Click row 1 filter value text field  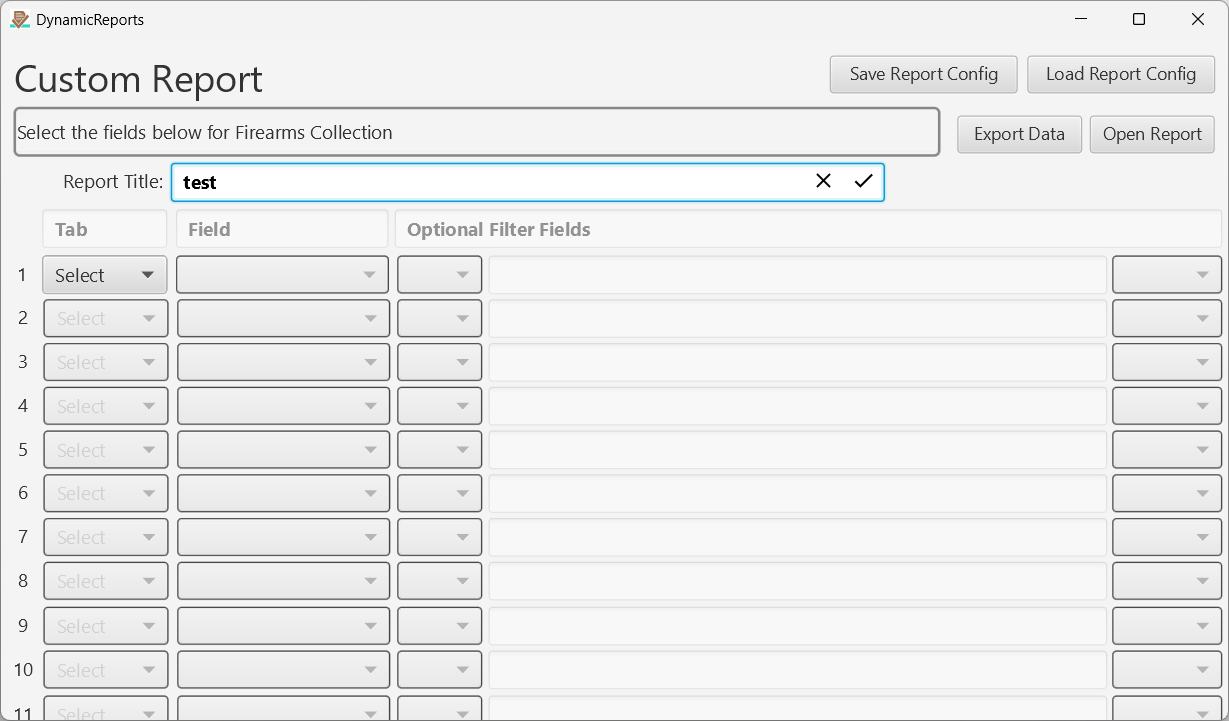[797, 275]
